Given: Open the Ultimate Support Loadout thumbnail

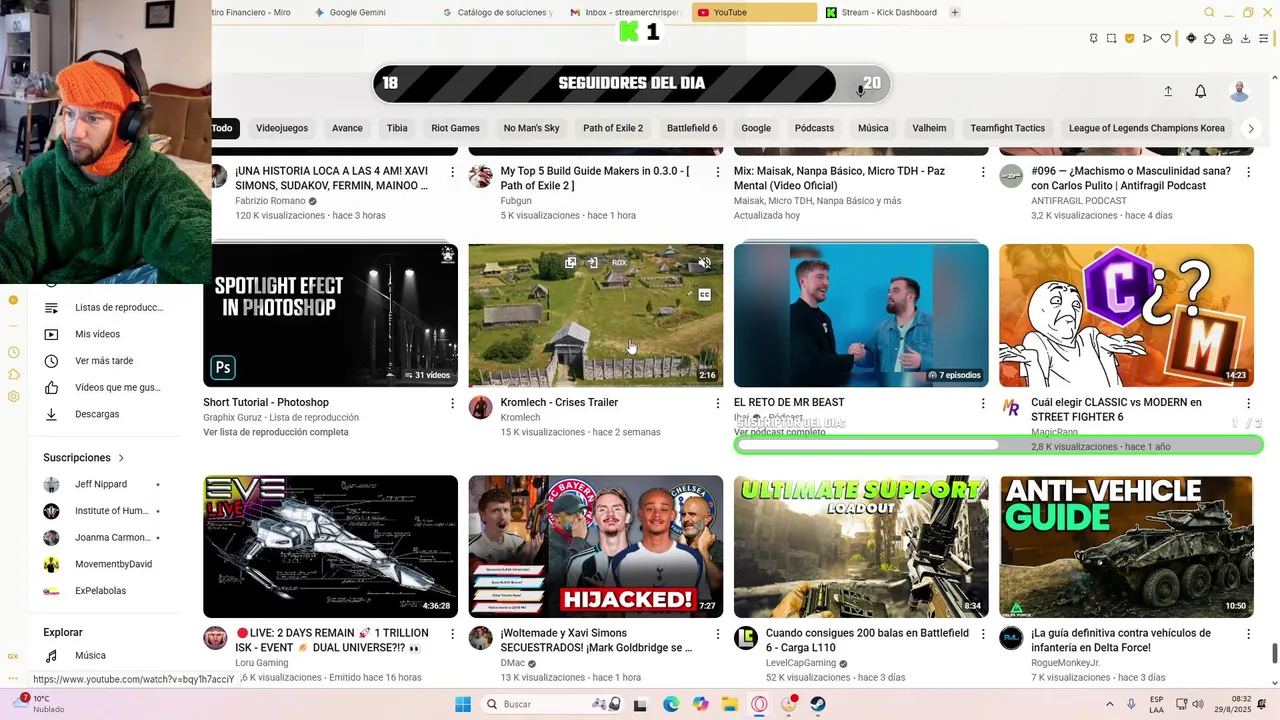Looking at the screenshot, I should 861,546.
